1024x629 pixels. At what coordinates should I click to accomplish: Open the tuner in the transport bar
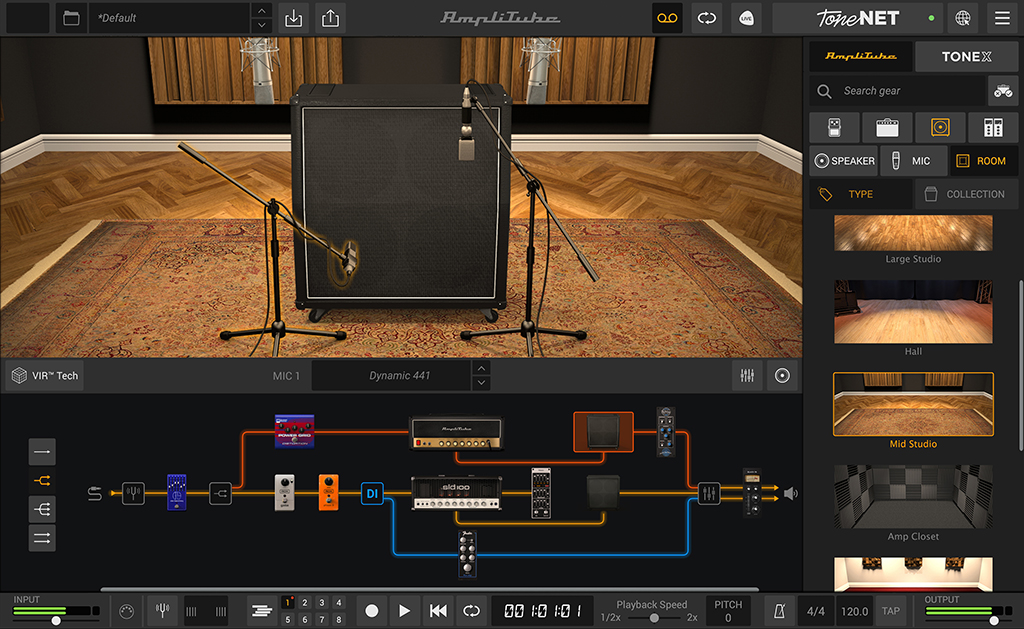tap(162, 610)
